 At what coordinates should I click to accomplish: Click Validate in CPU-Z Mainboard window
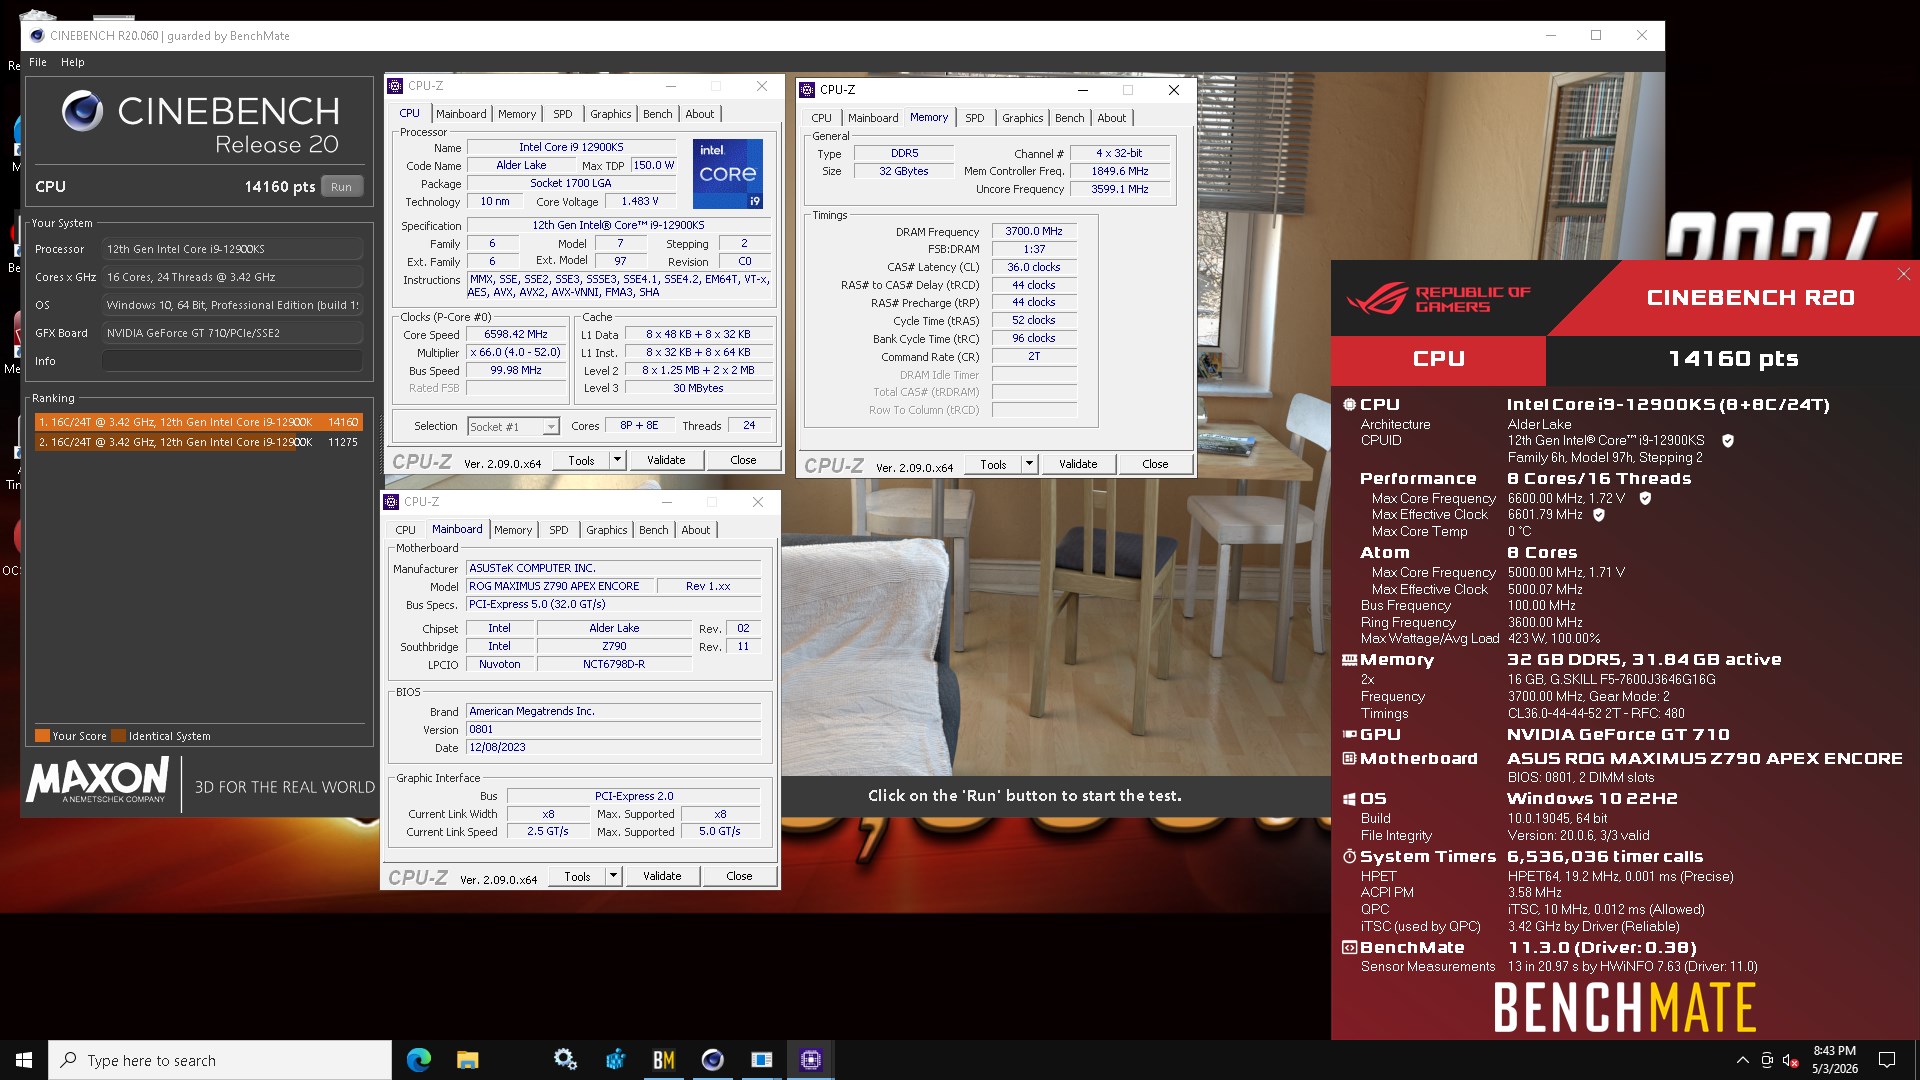tap(662, 876)
